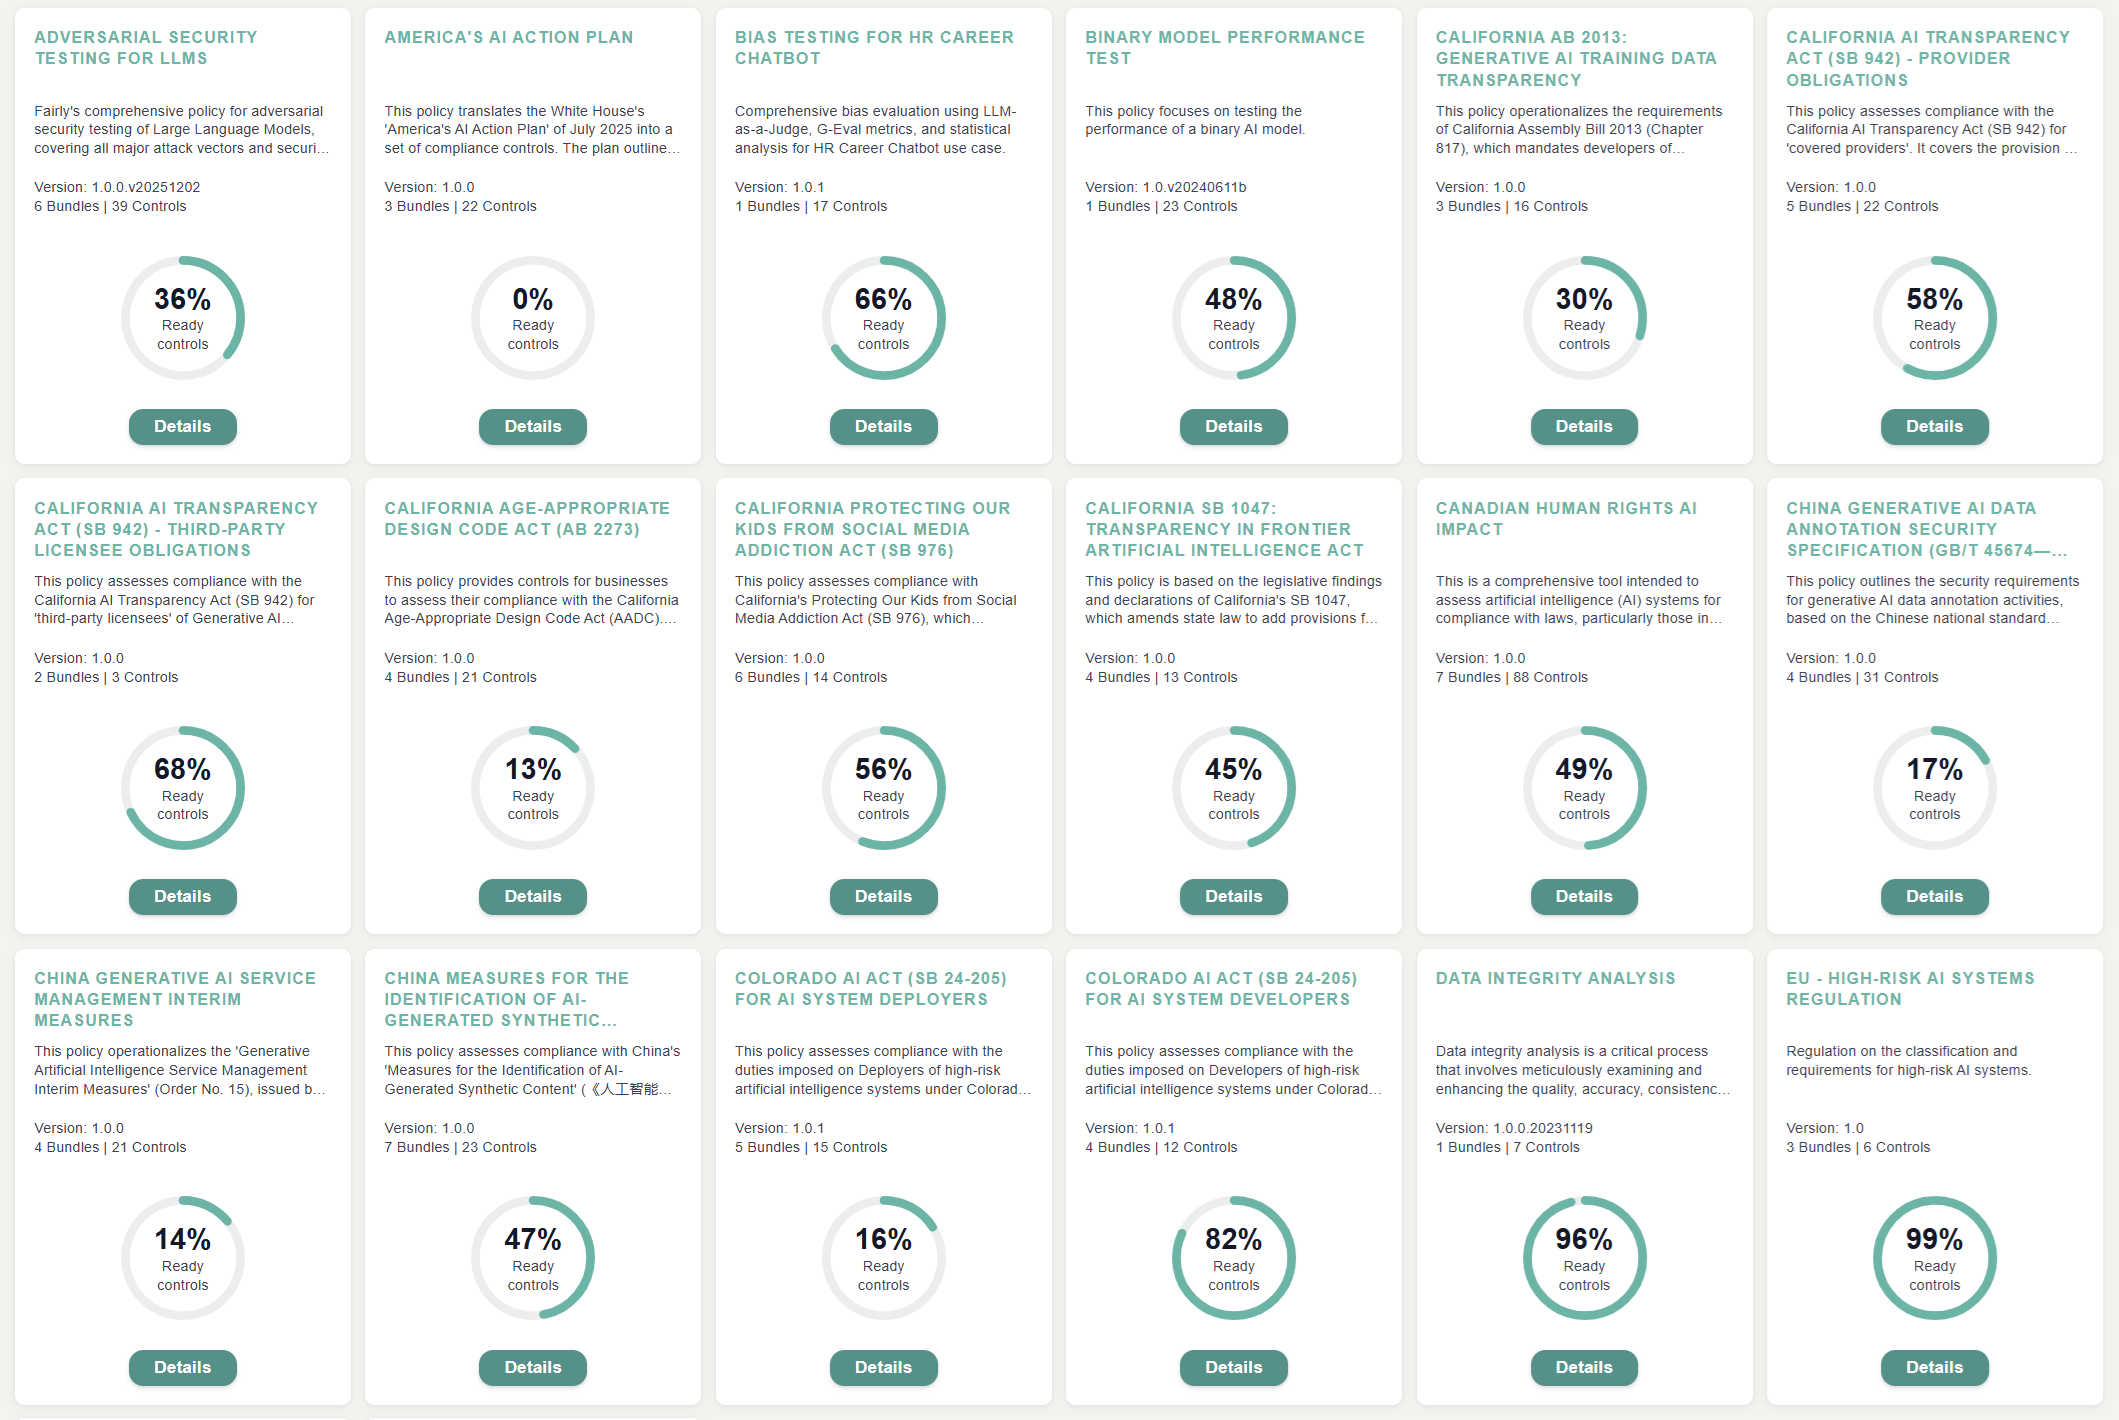The height and width of the screenshot is (1420, 2119).
Task: Open Details for Data Integrity Analysis
Action: pos(1584,1368)
